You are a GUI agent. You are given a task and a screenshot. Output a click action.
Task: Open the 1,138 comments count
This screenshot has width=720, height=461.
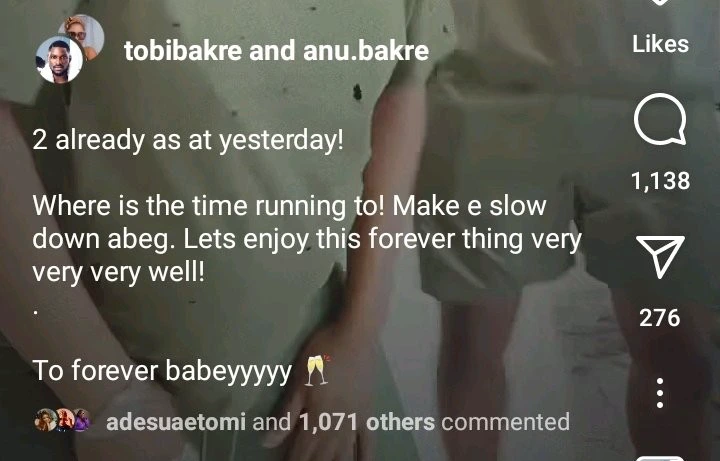pos(660,180)
